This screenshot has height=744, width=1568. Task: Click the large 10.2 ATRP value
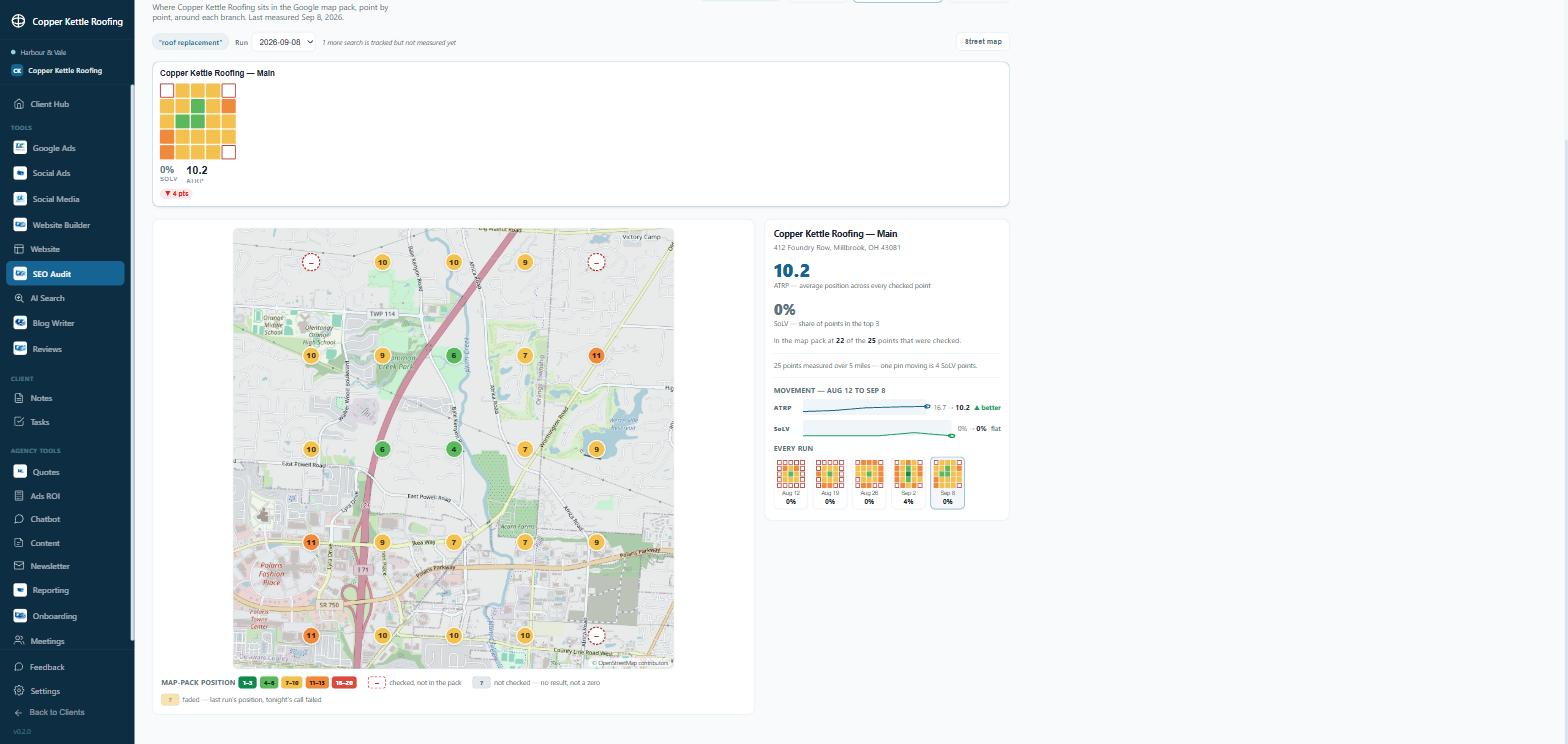(792, 271)
